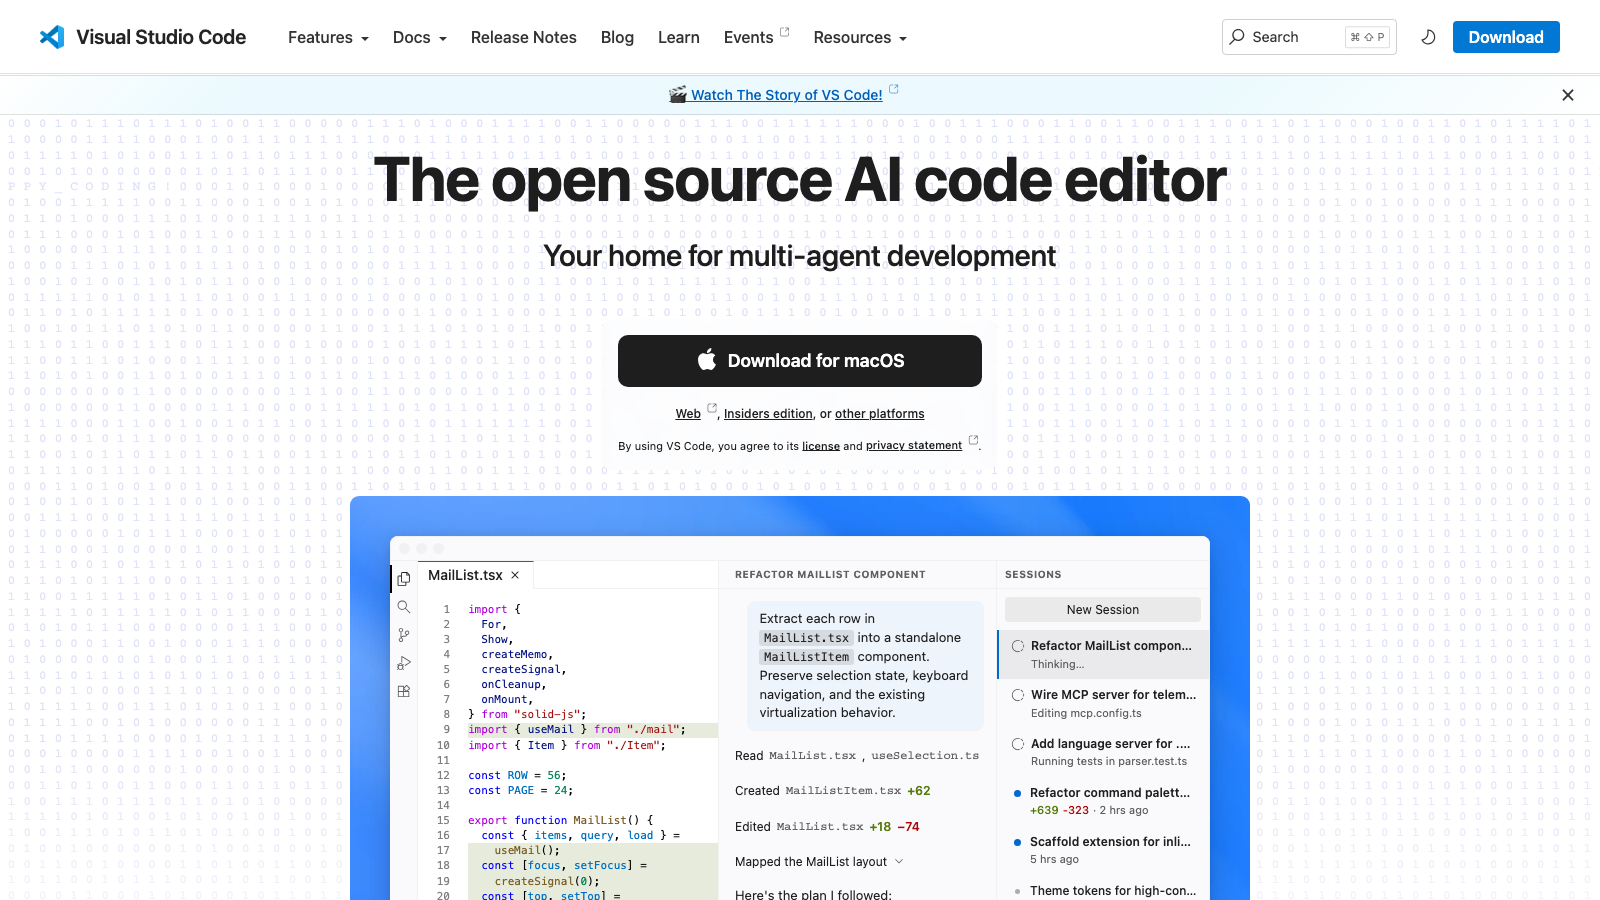Click the Edited MailList.tsx +18 -74 line
Screen dimensions: 1600x900
[827, 827]
